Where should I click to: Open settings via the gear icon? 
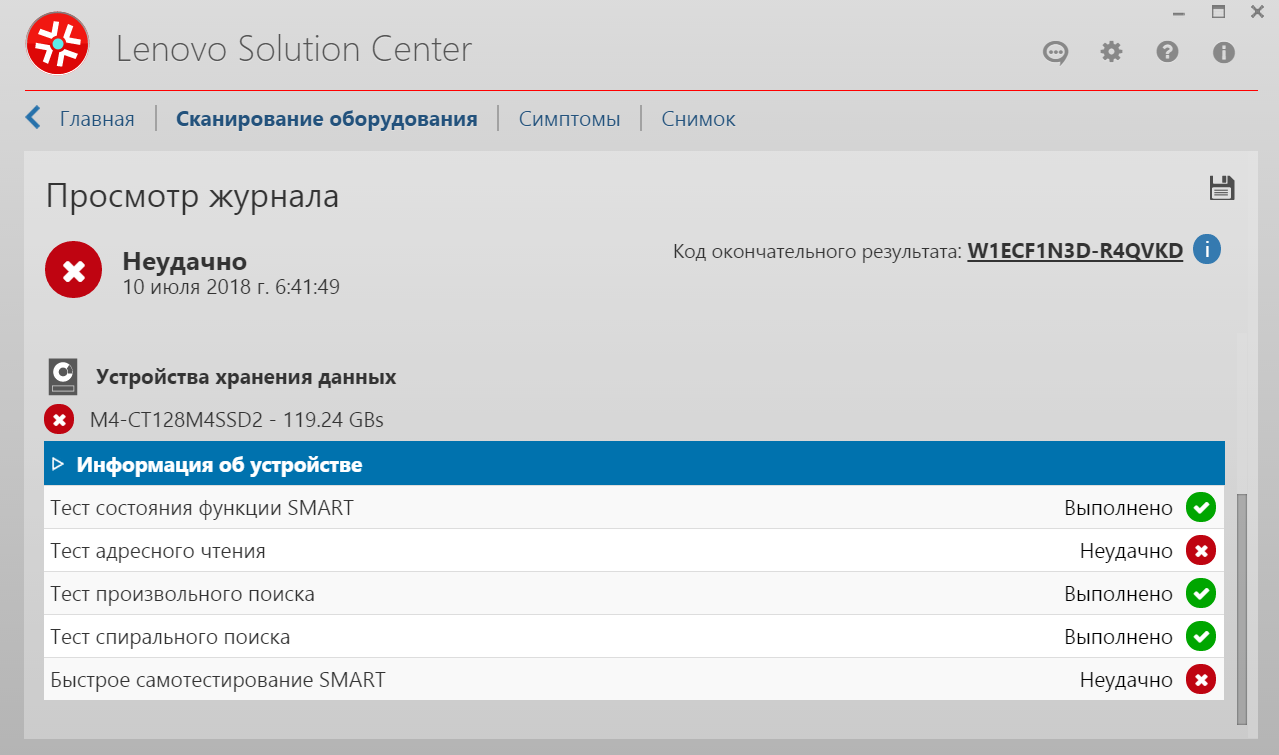point(1111,52)
